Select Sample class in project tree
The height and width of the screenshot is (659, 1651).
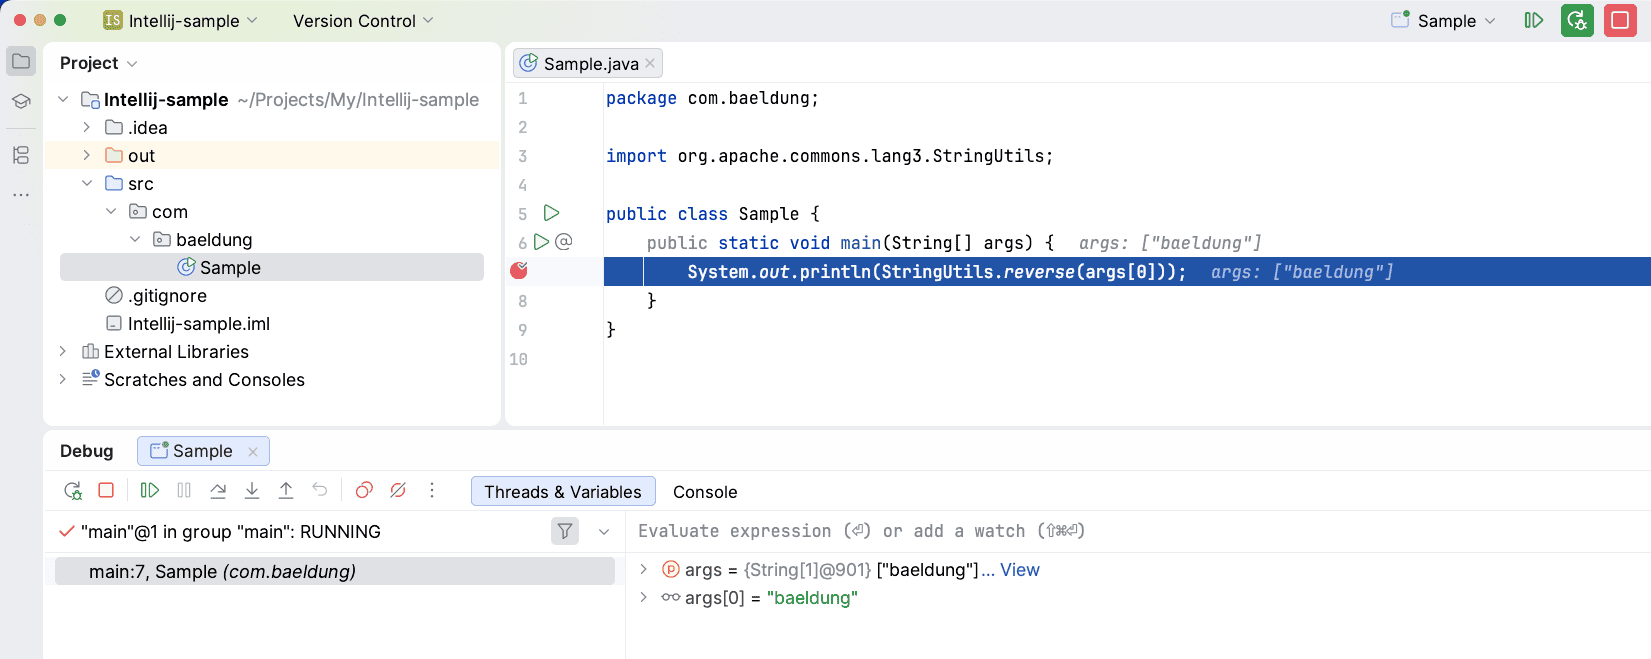point(230,268)
